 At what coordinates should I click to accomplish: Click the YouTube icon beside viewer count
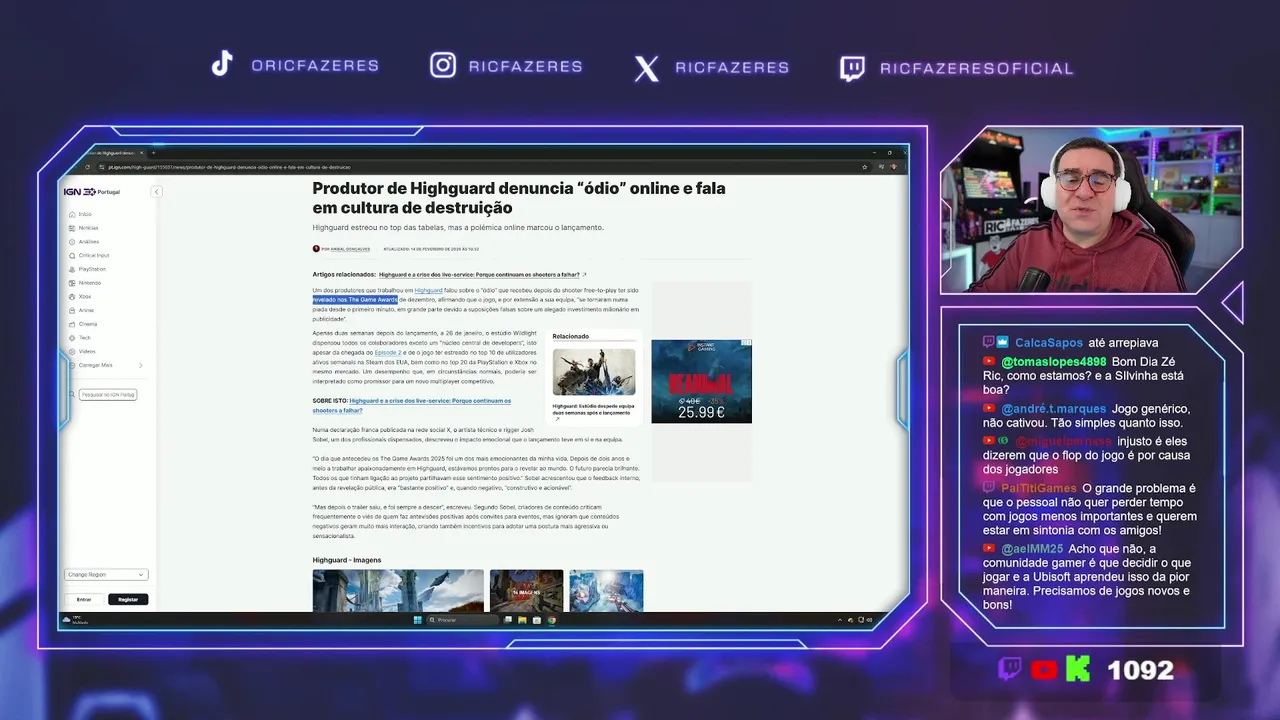[1044, 670]
